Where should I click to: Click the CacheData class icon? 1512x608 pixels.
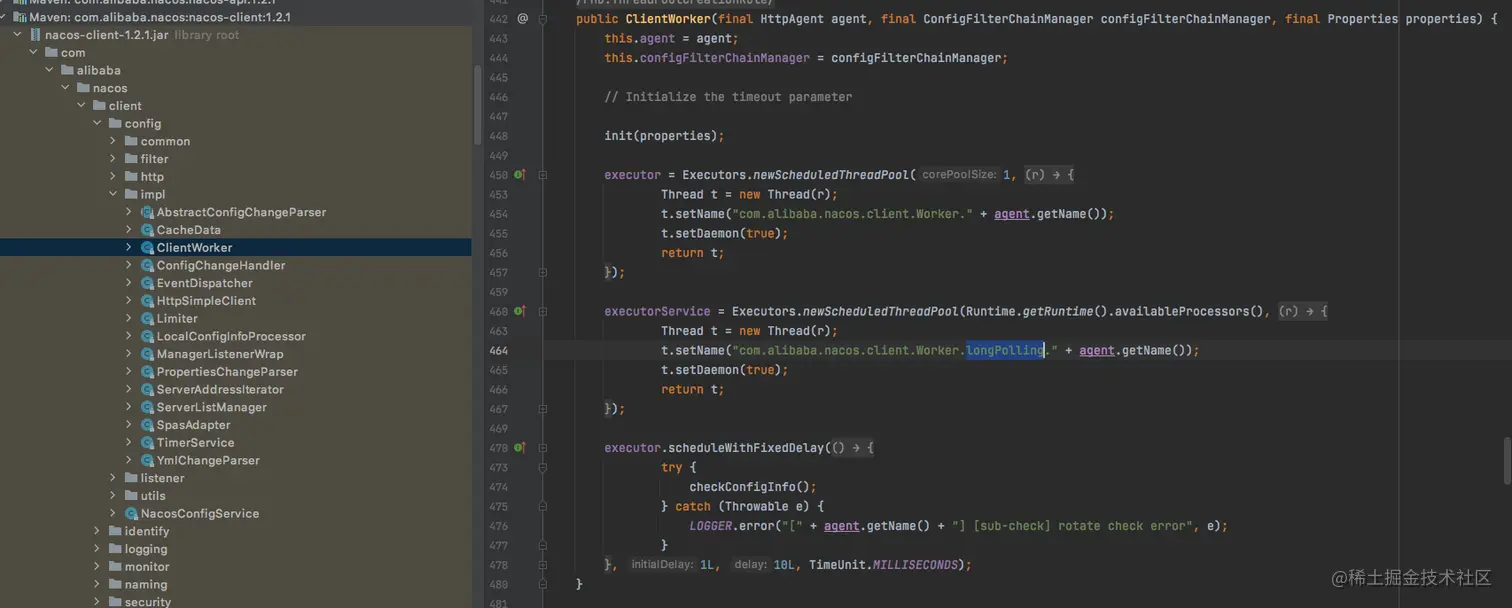pos(147,230)
